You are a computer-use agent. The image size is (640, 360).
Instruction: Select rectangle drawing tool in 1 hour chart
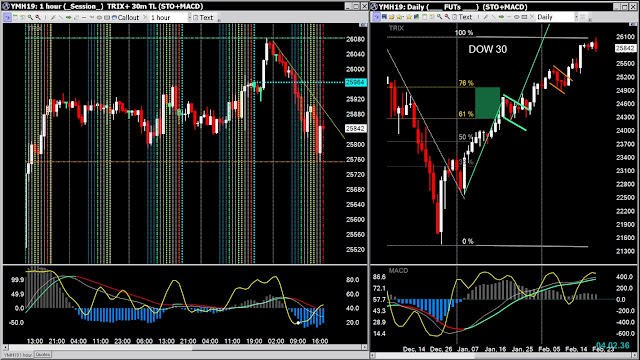(x=107, y=18)
